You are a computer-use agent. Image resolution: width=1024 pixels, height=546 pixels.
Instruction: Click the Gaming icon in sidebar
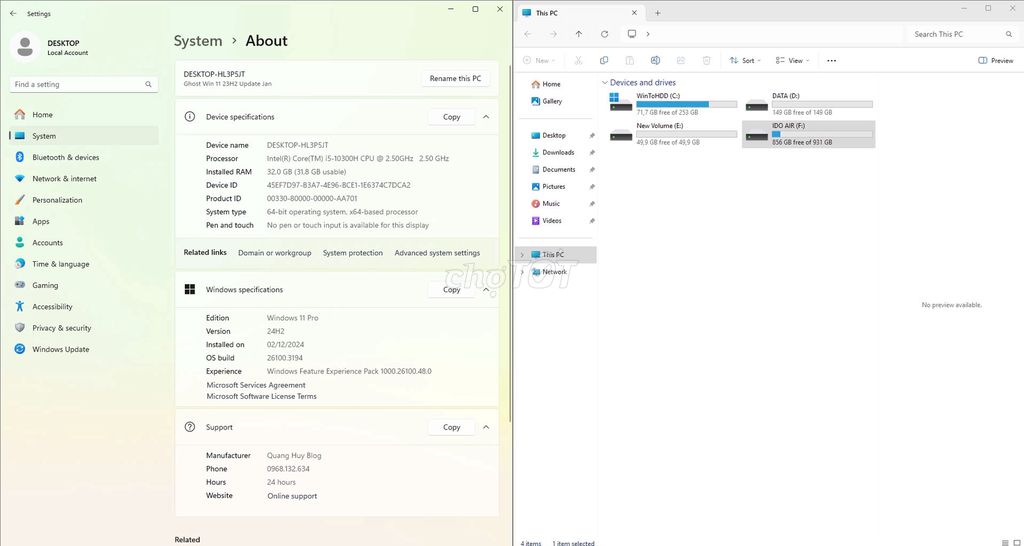pyautogui.click(x=20, y=285)
